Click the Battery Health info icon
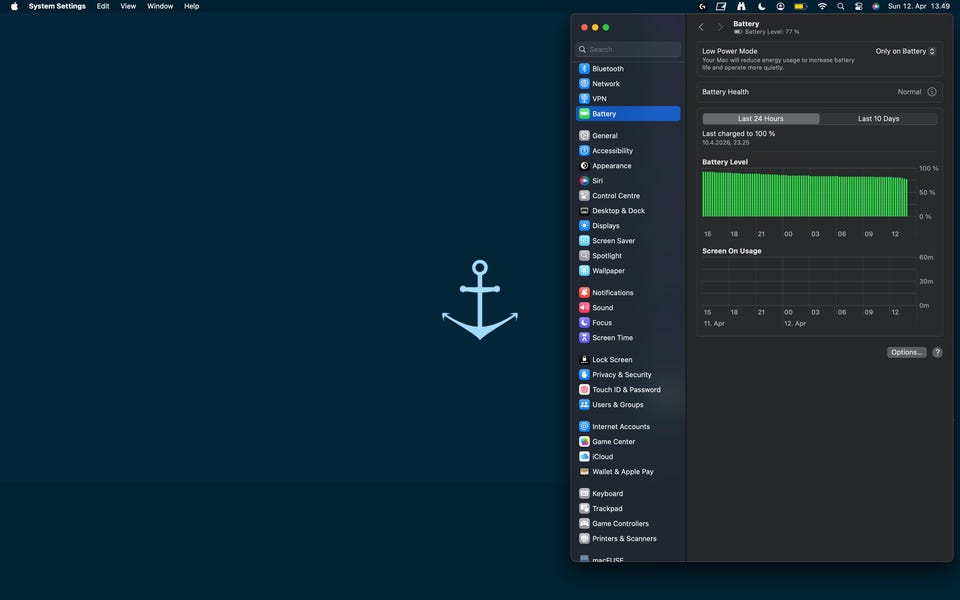This screenshot has height=600, width=960. 932,92
